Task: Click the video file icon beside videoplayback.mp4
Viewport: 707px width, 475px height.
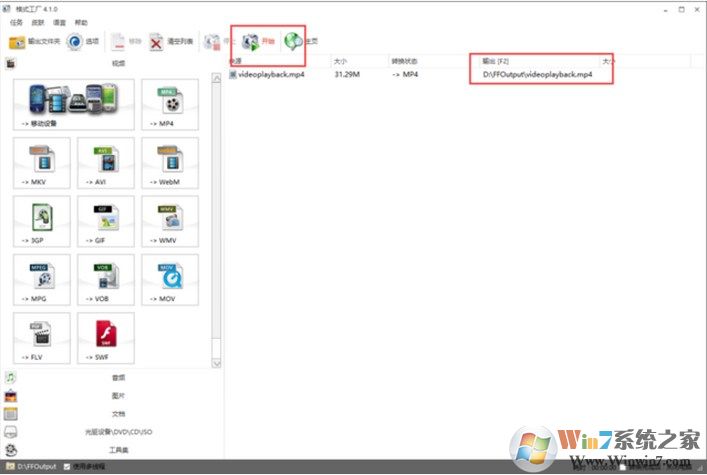Action: 233,74
